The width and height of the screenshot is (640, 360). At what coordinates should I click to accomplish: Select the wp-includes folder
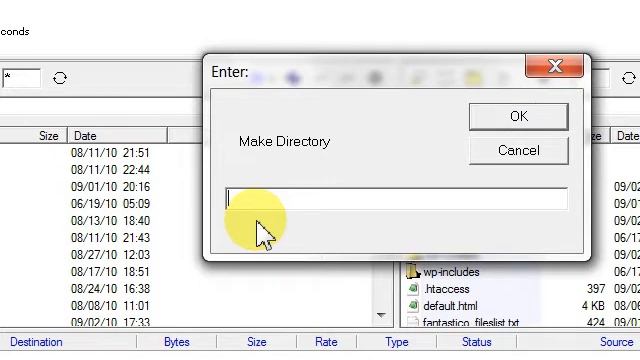point(451,272)
